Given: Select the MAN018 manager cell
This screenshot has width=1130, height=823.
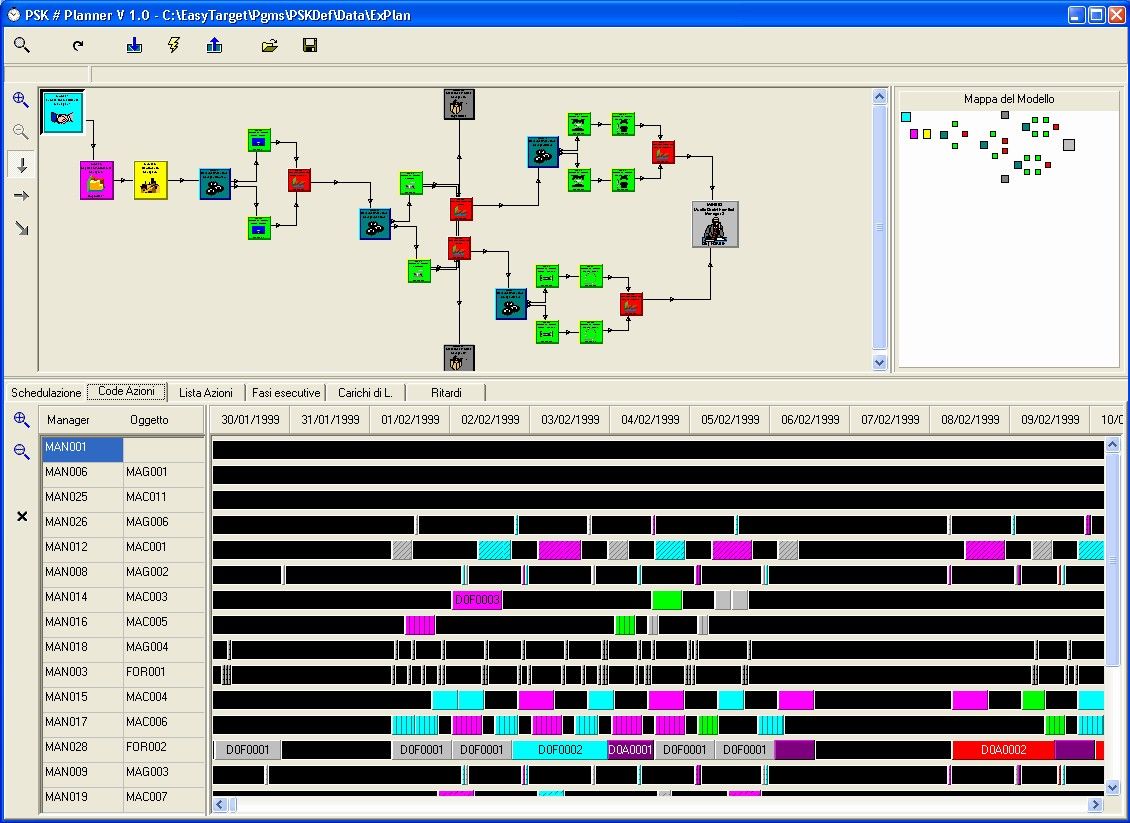Looking at the screenshot, I should [82, 647].
